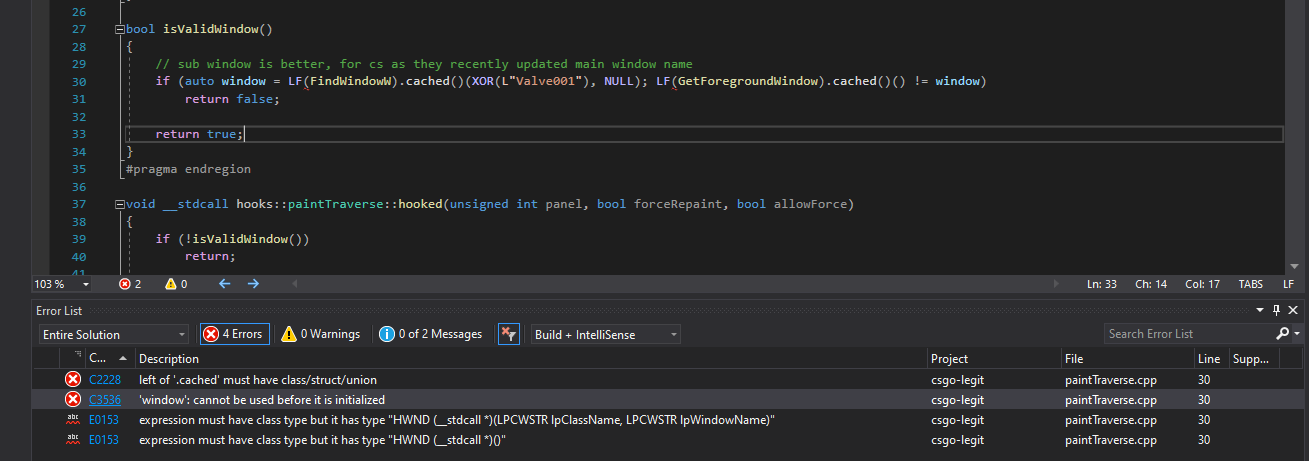Click the LF line ending indicator
This screenshot has height=461, width=1309.
click(x=1288, y=284)
